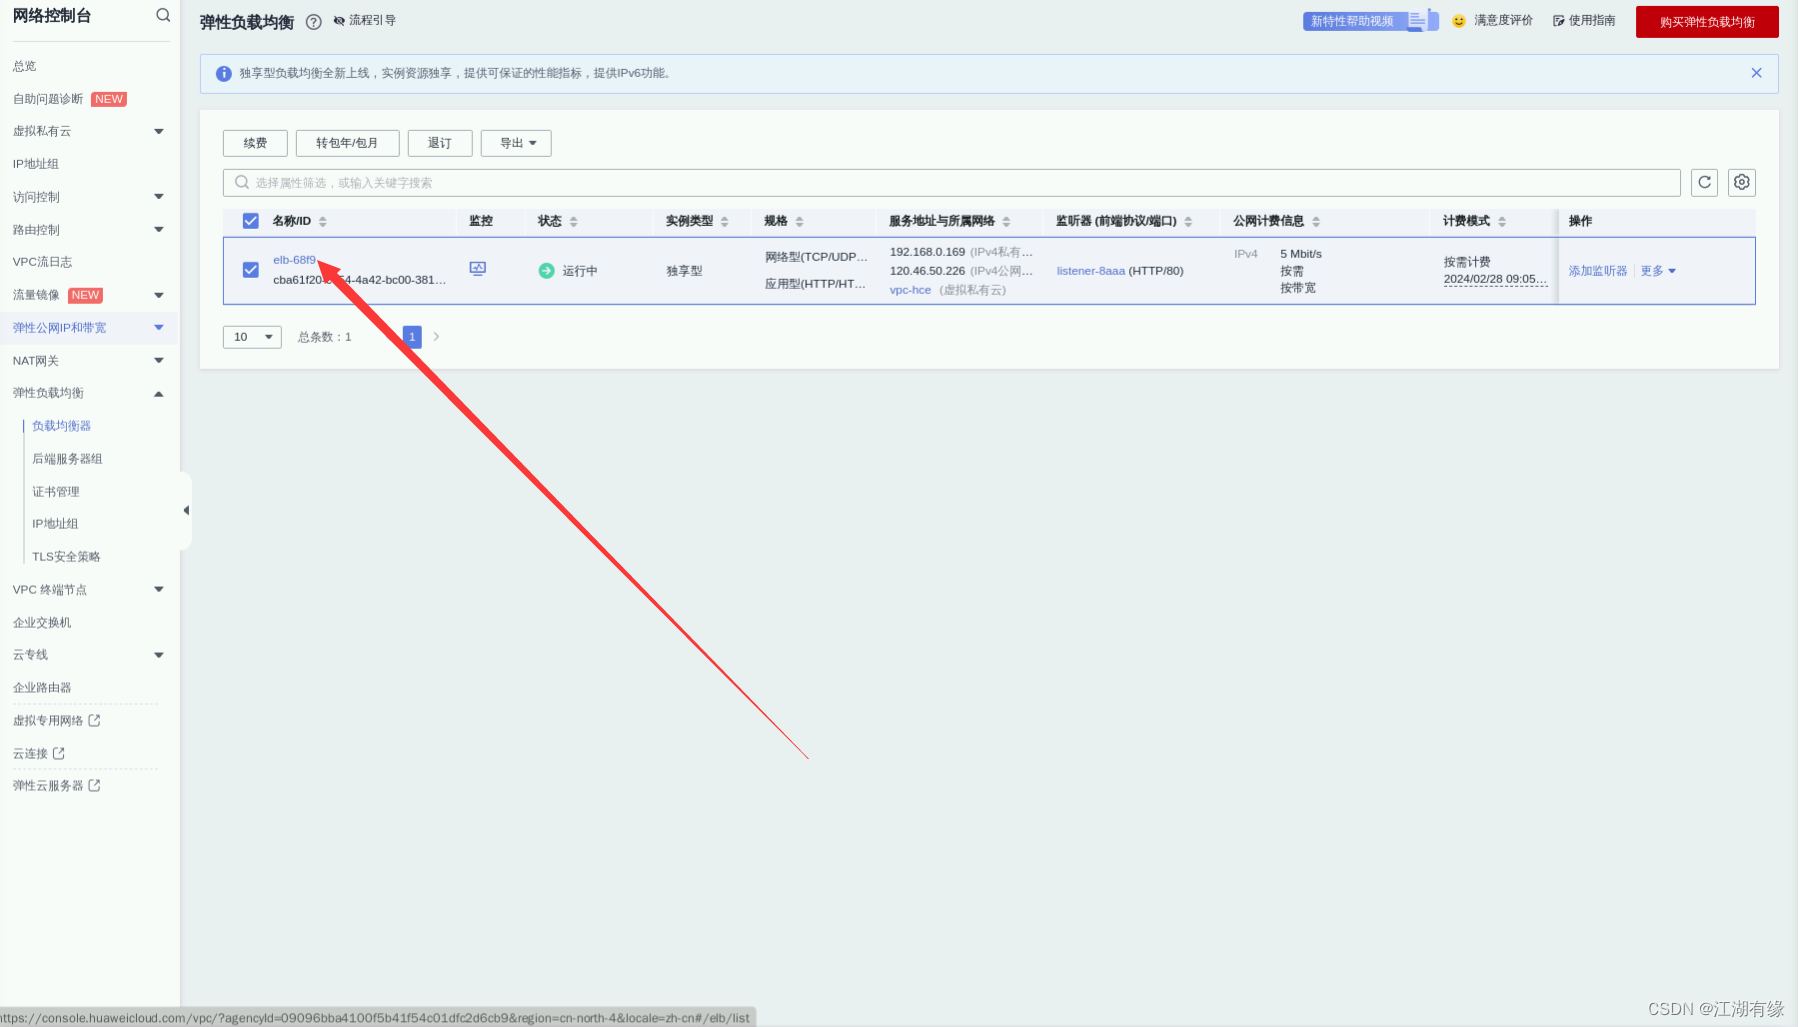Sort by the 监听器 column arrows
1800x1027 pixels.
coord(1188,222)
